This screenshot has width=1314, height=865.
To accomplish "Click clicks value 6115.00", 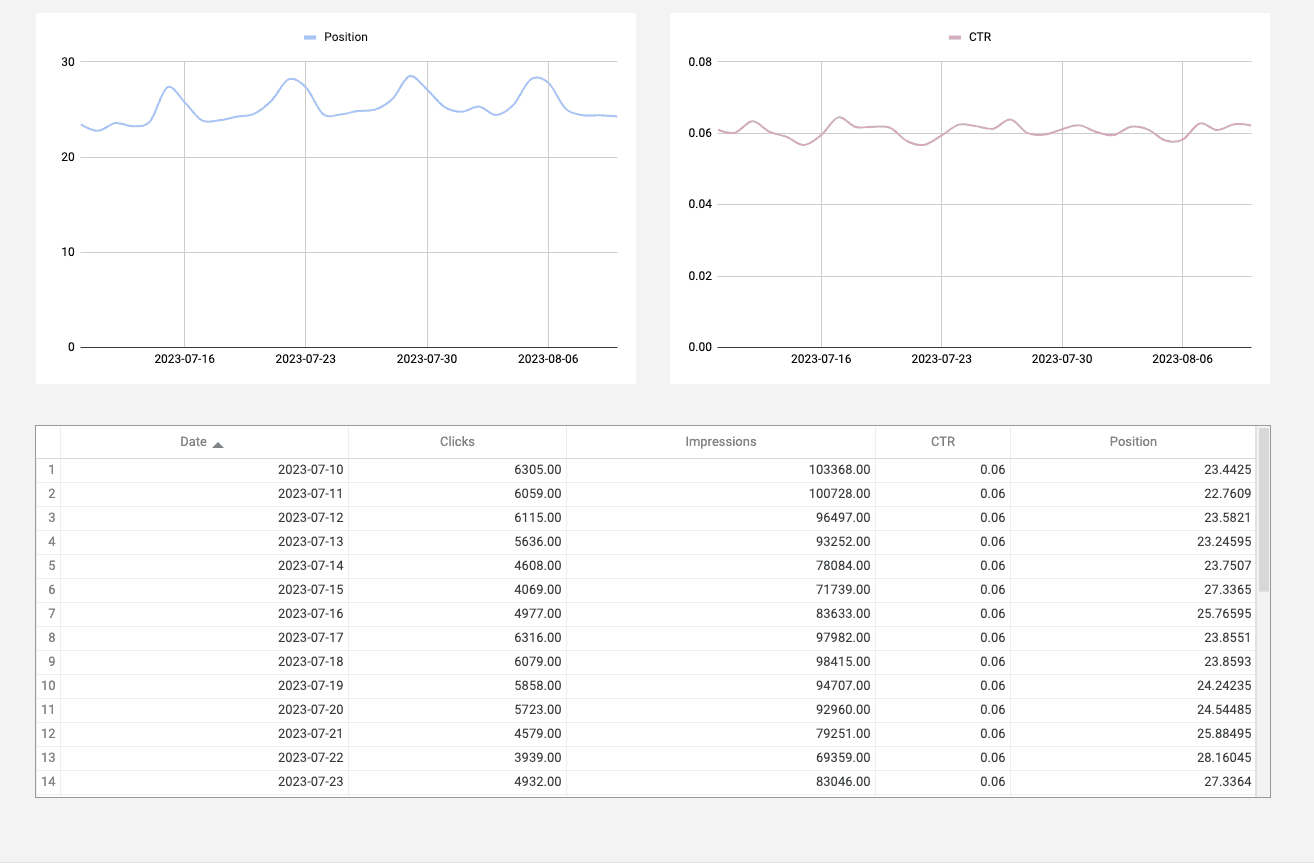I will tap(539, 517).
